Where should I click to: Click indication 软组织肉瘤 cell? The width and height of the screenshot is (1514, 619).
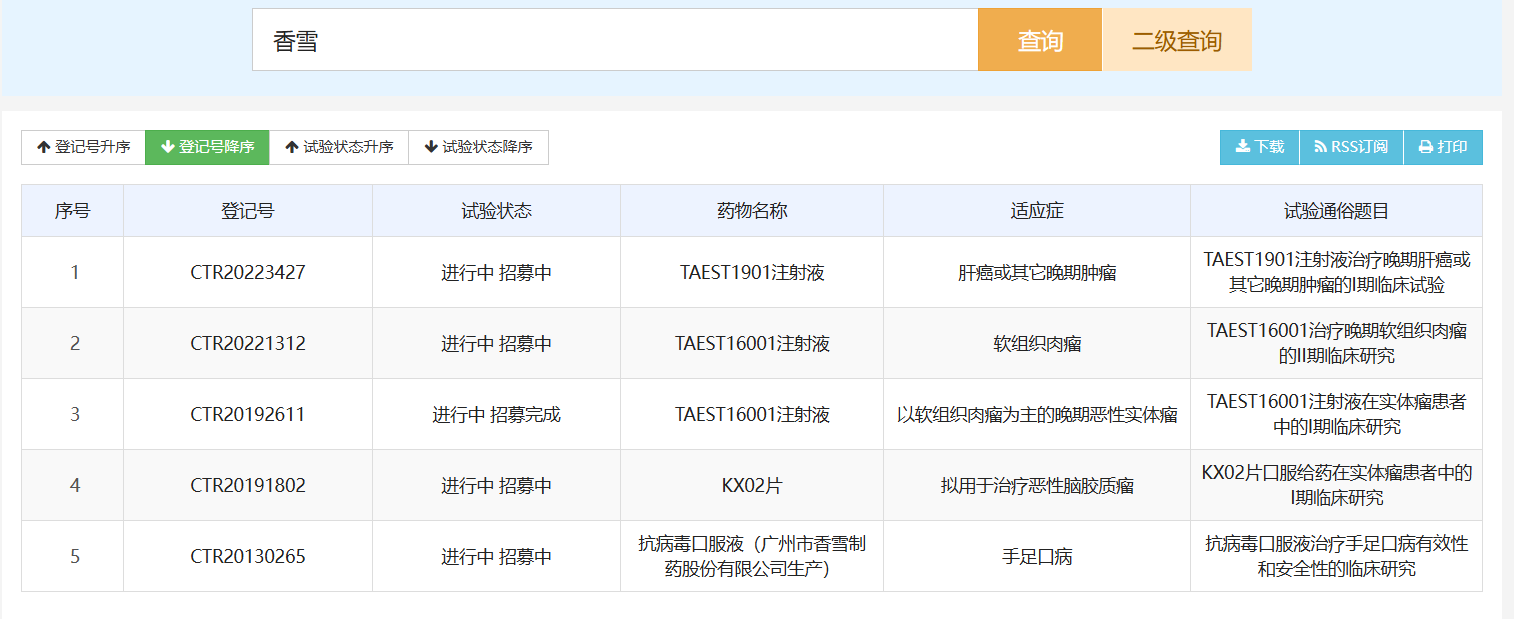(x=1037, y=343)
